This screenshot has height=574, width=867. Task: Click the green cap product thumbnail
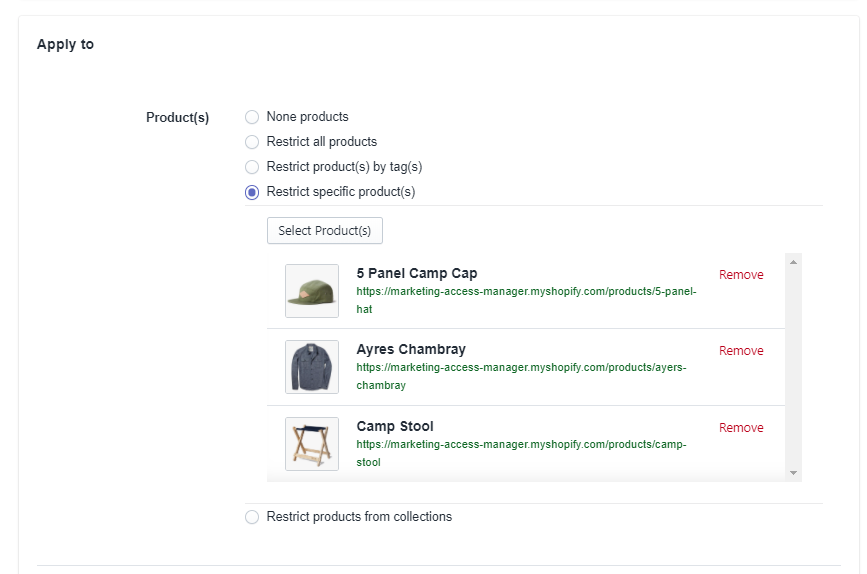coord(312,291)
